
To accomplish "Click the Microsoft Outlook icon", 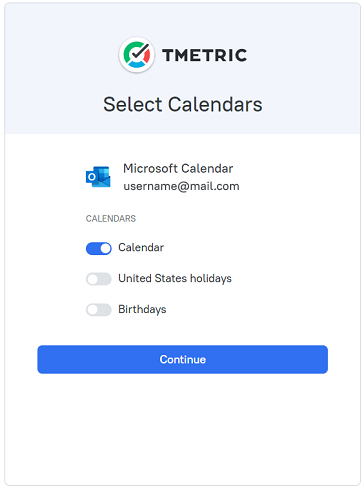I will 98,177.
